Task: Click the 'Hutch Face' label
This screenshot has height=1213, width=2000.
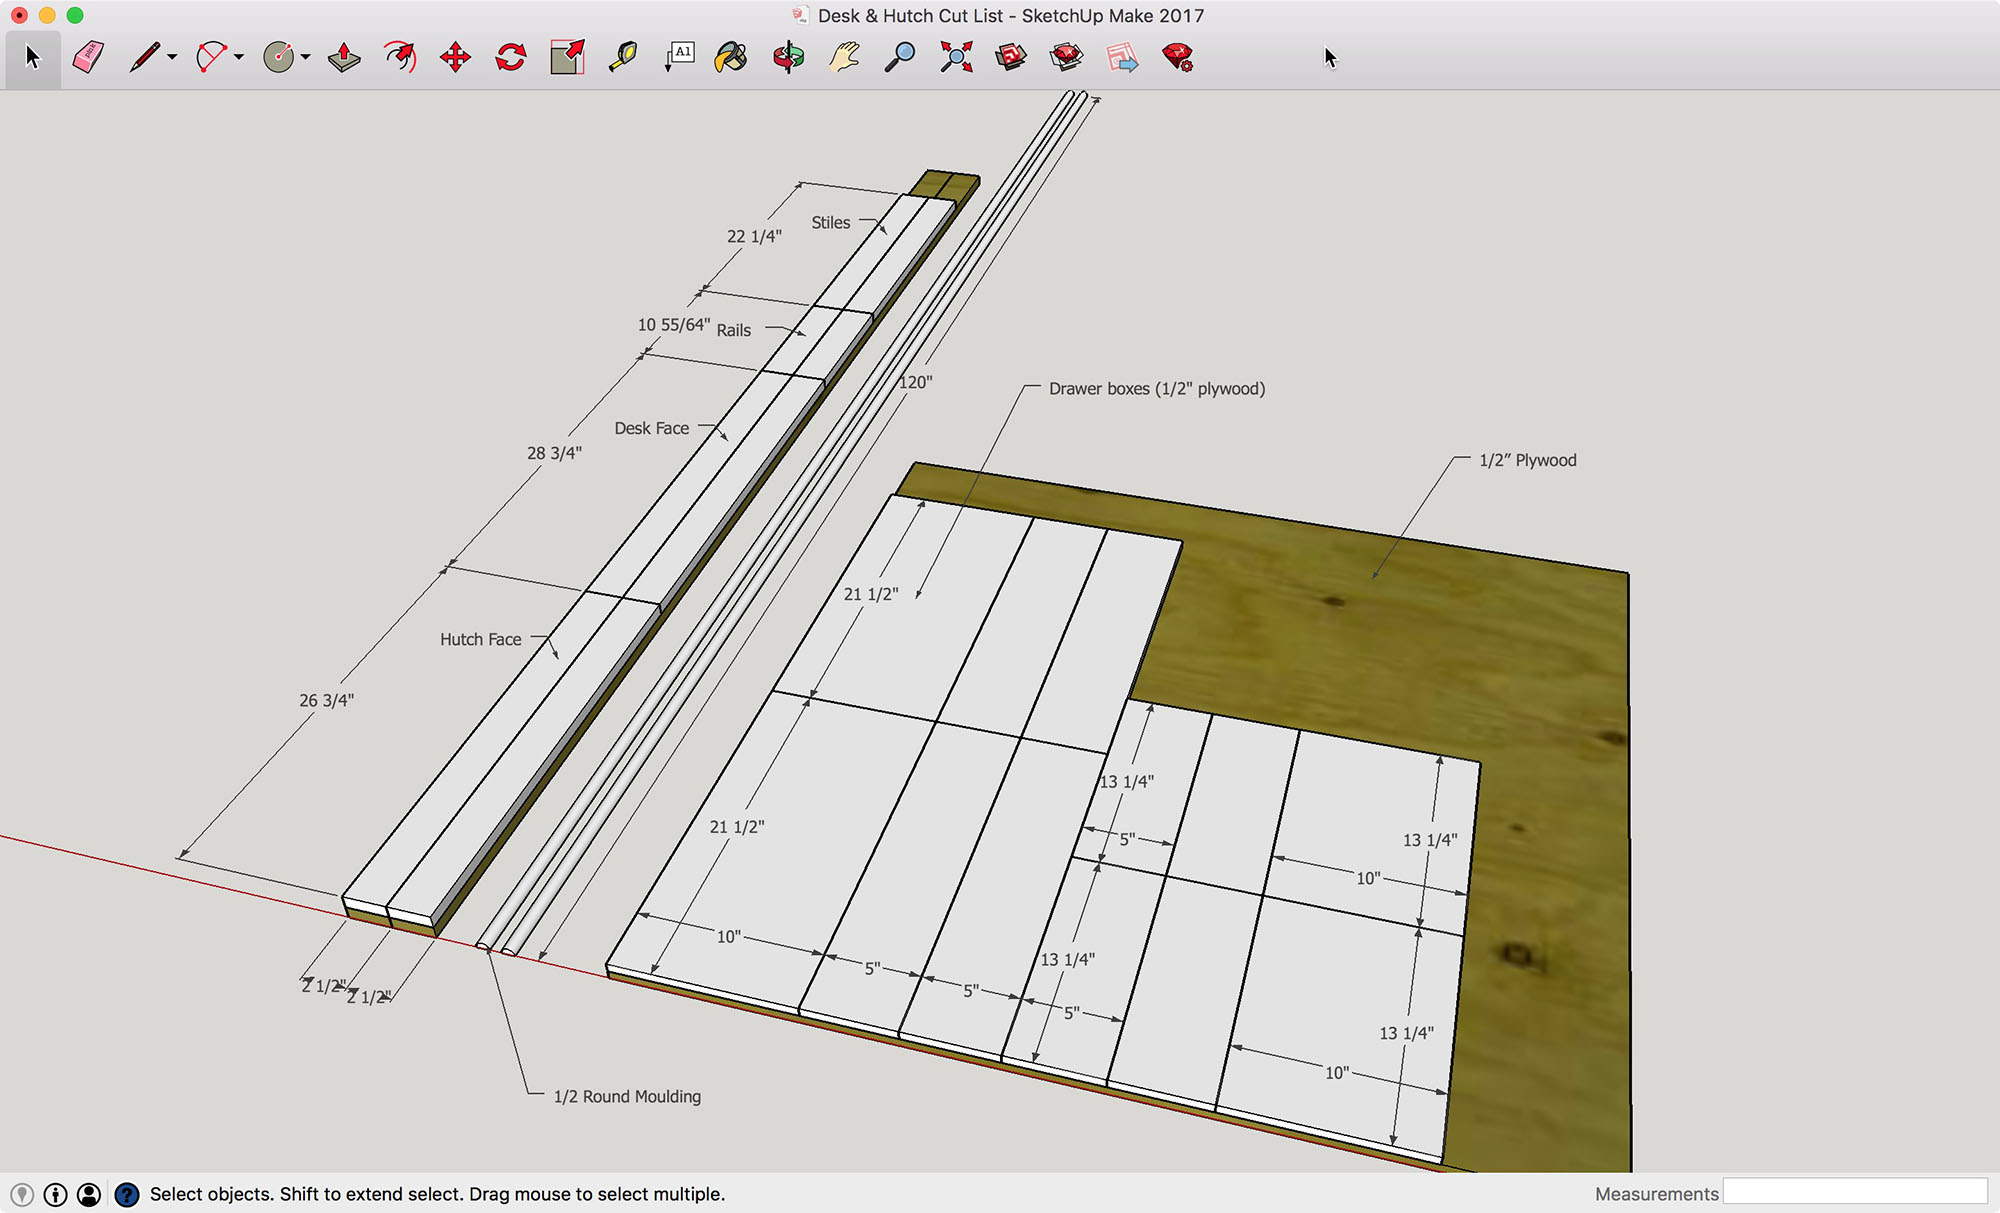Action: (481, 639)
